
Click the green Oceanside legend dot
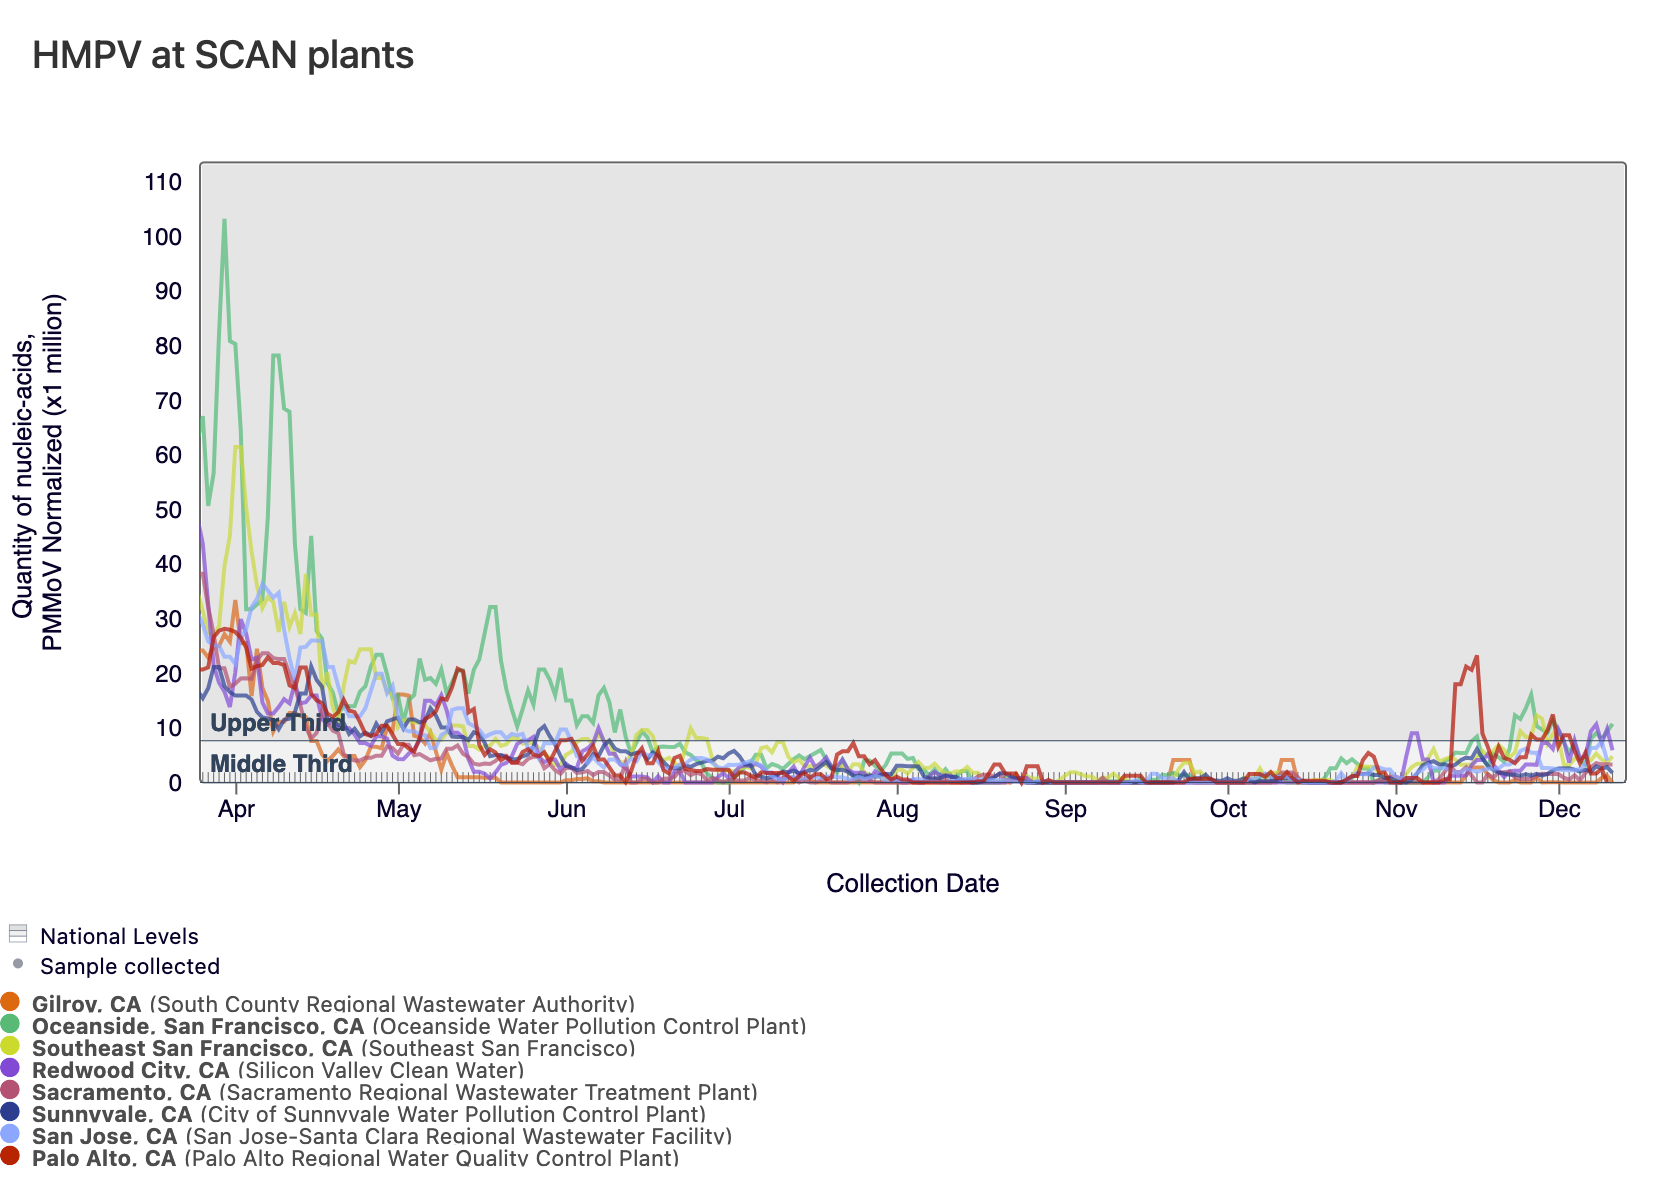coord(10,1024)
